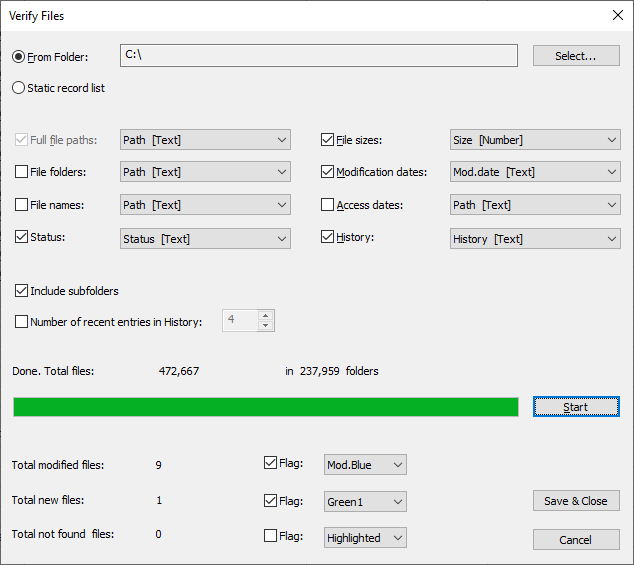Select the From Folder radio button
The height and width of the screenshot is (565, 634).
[x=19, y=57]
